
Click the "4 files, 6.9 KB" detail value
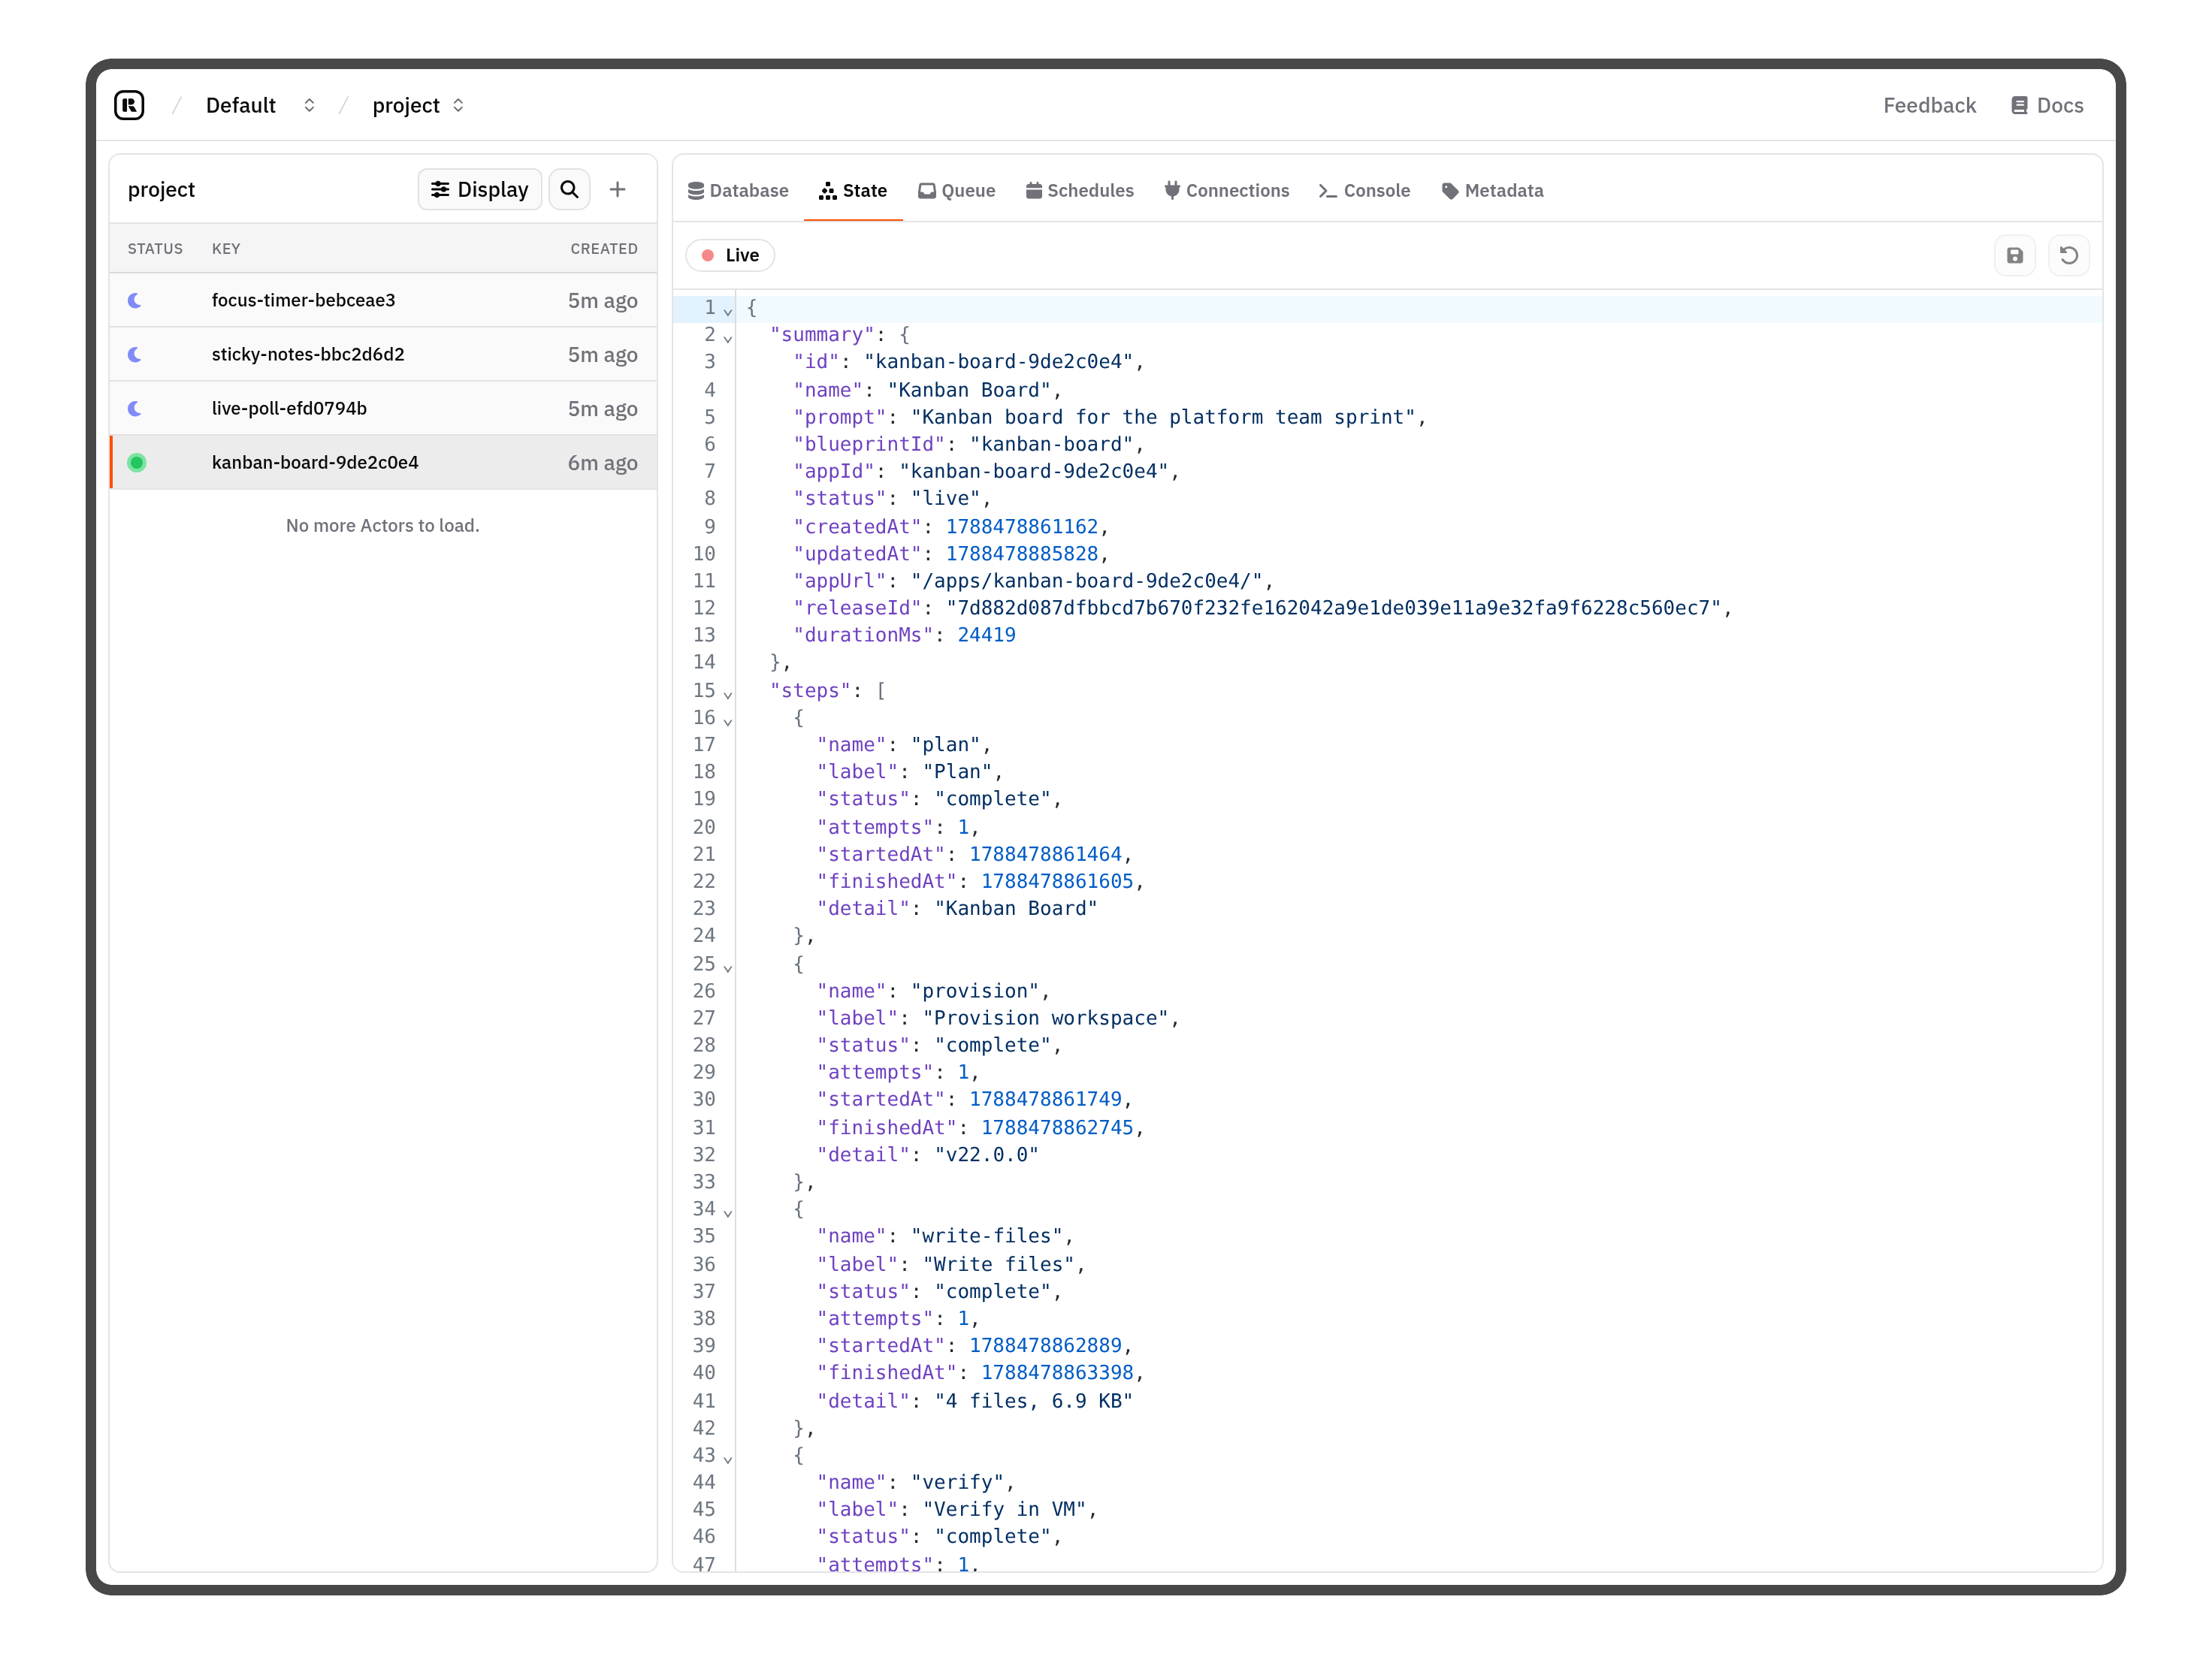[1033, 1400]
